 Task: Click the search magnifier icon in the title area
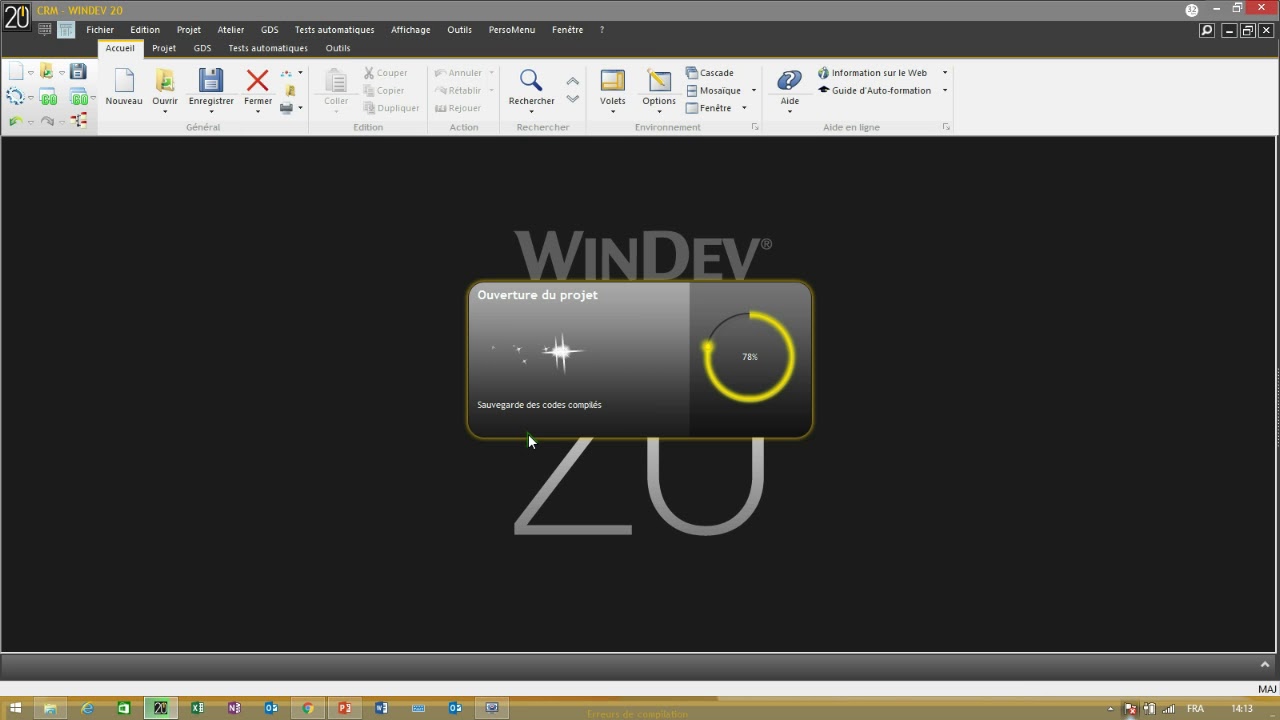coord(1207,31)
